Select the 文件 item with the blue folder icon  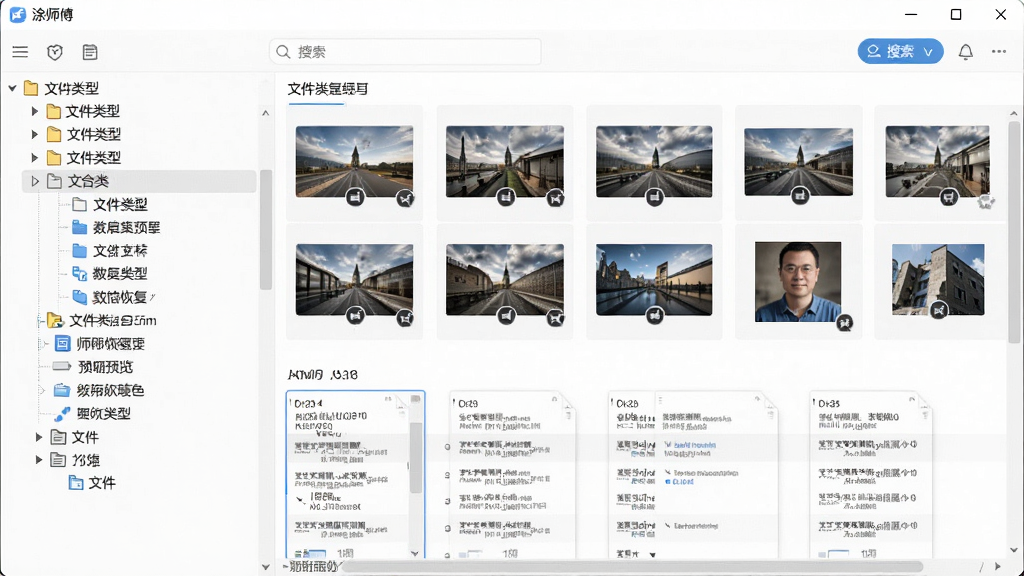(x=92, y=483)
